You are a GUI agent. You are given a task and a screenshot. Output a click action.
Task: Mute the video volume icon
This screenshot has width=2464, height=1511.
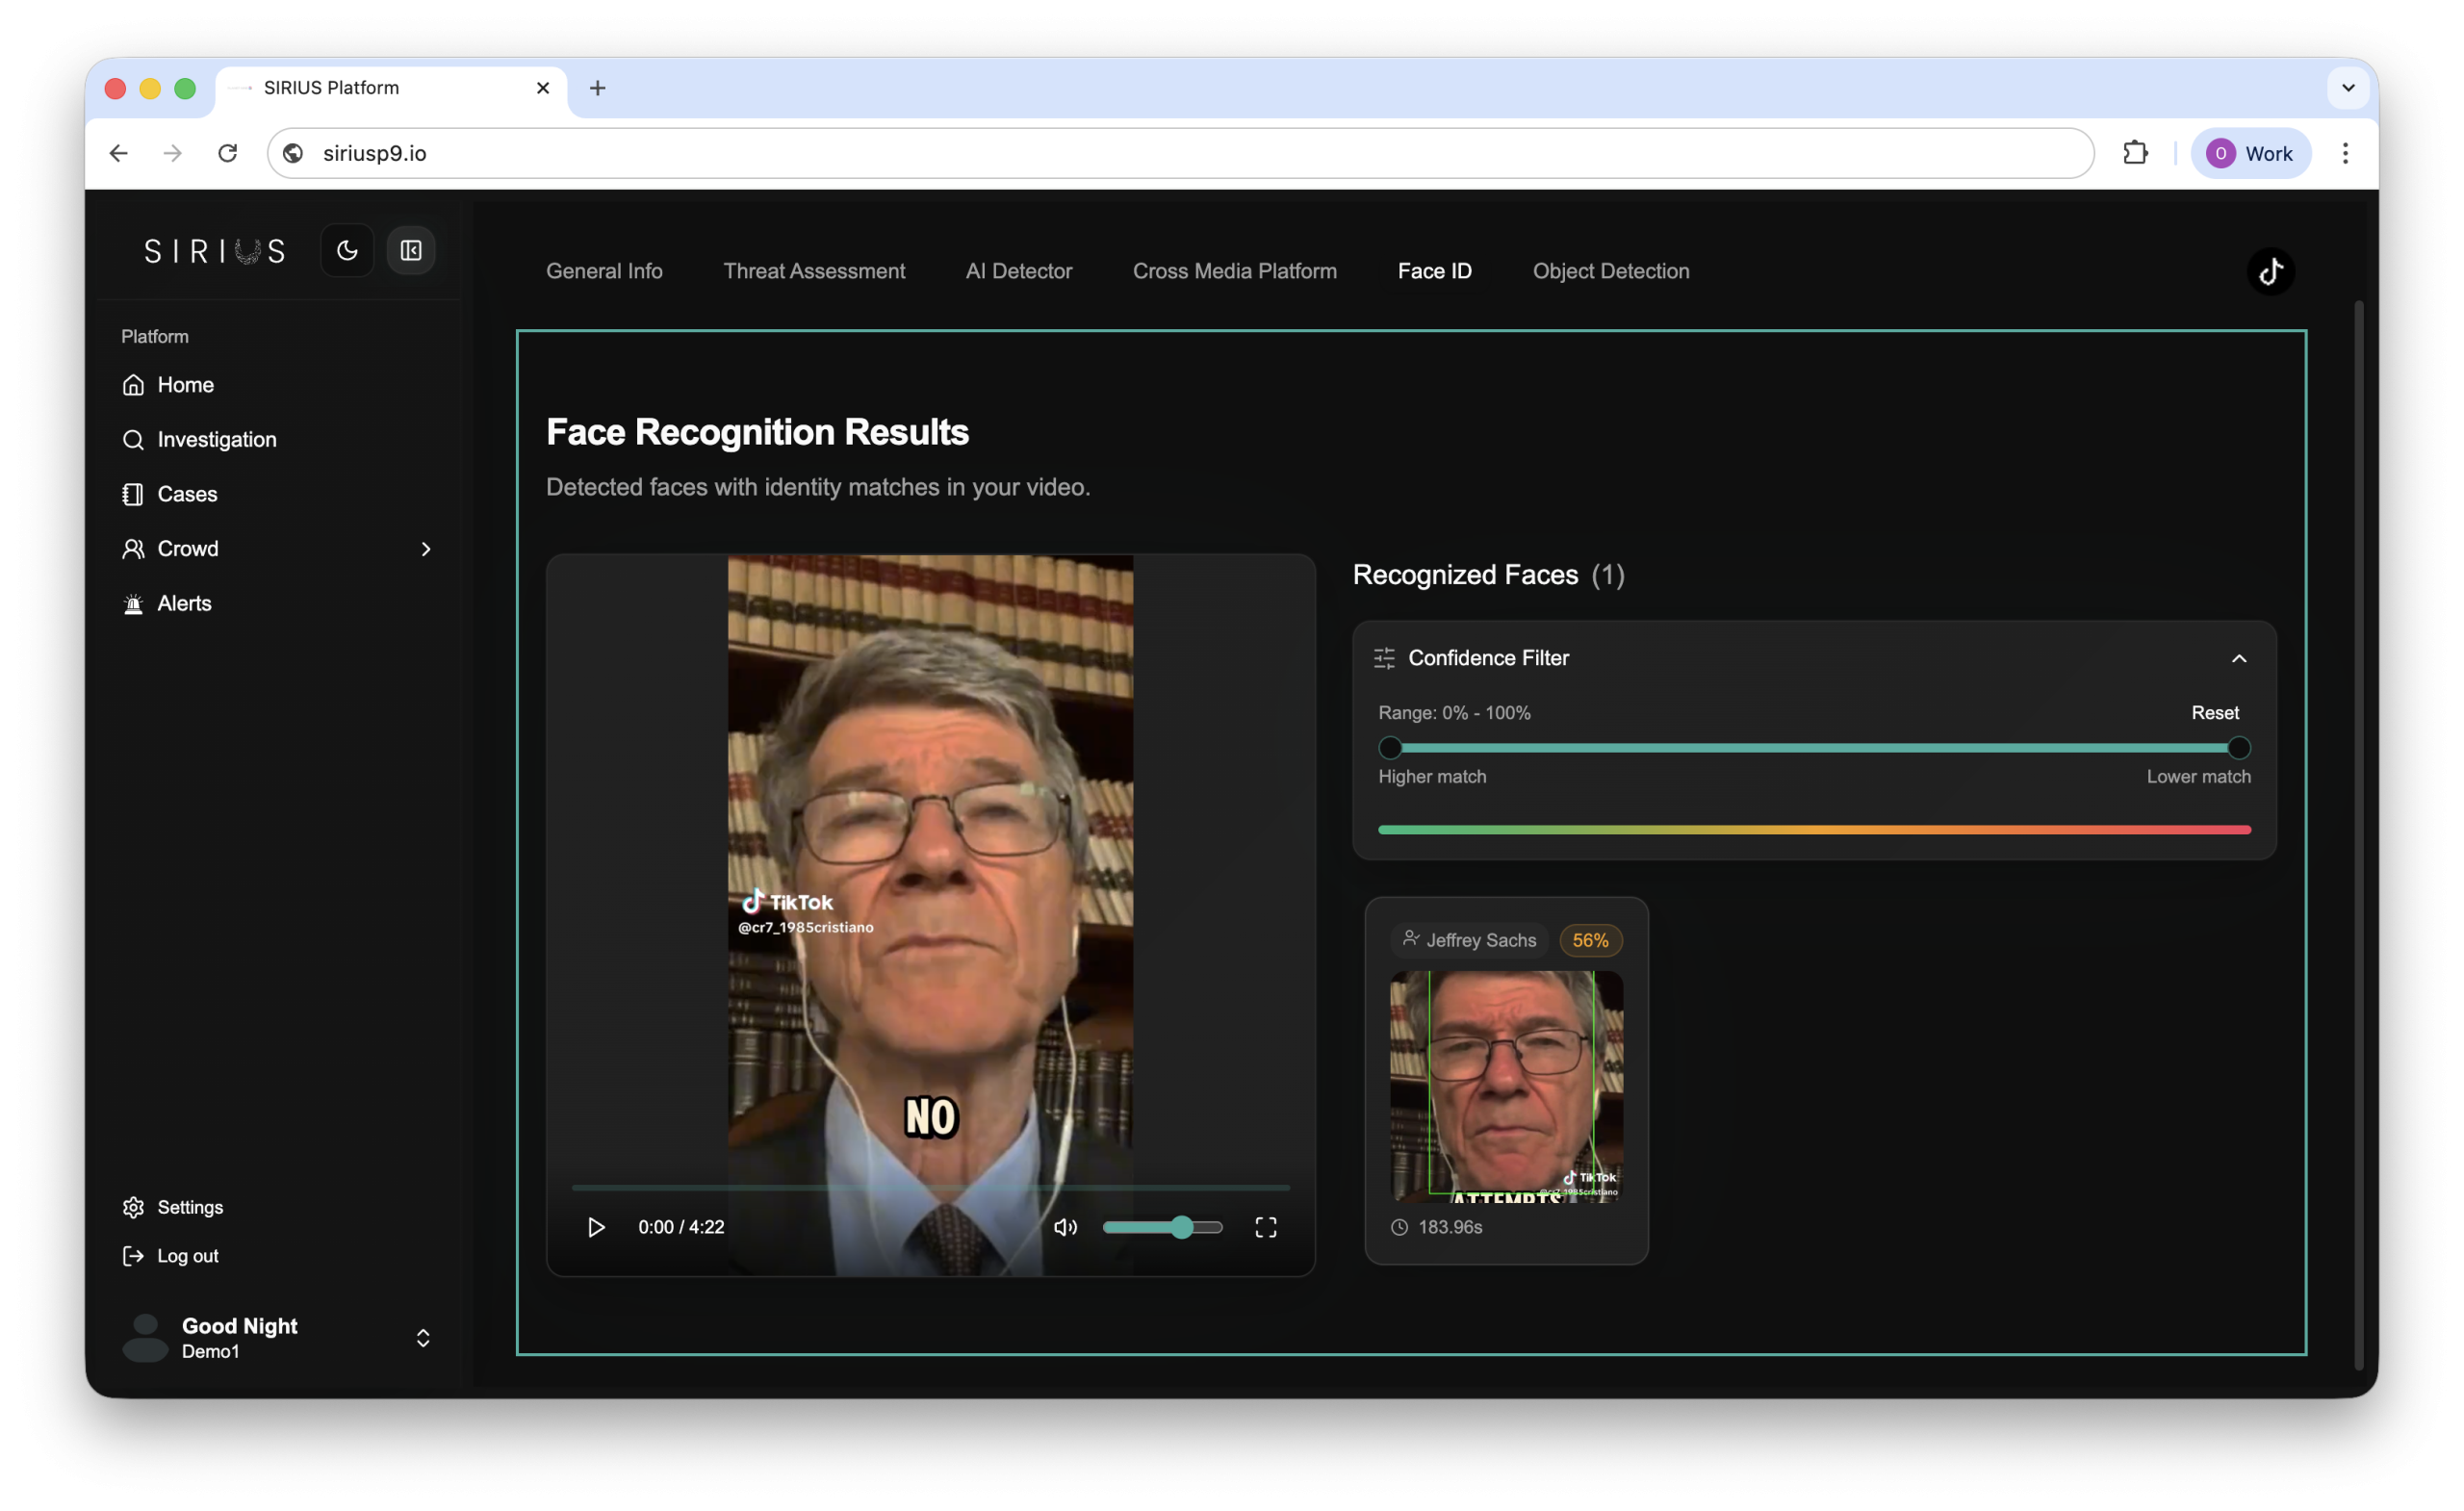pyautogui.click(x=1065, y=1227)
